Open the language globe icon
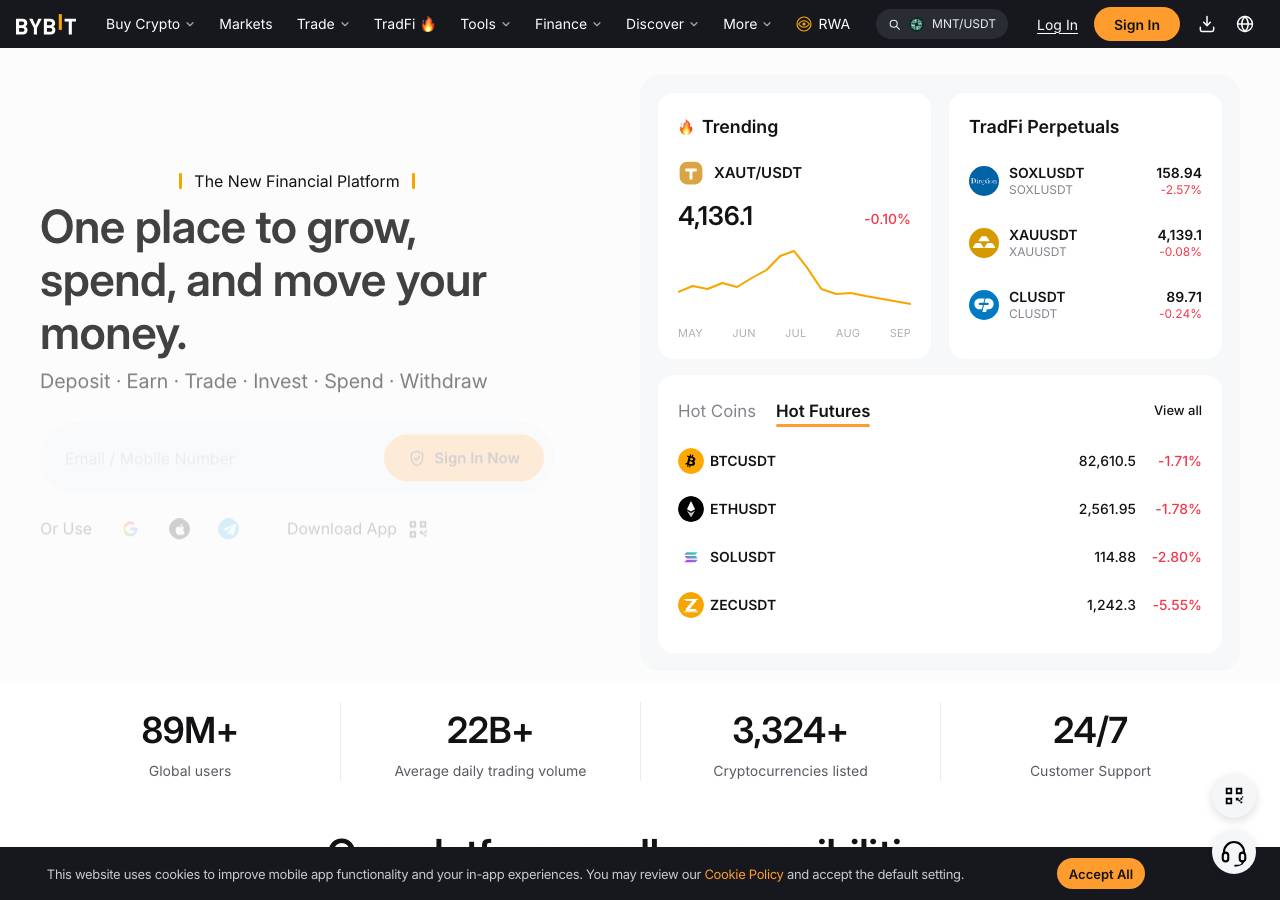 point(1245,24)
